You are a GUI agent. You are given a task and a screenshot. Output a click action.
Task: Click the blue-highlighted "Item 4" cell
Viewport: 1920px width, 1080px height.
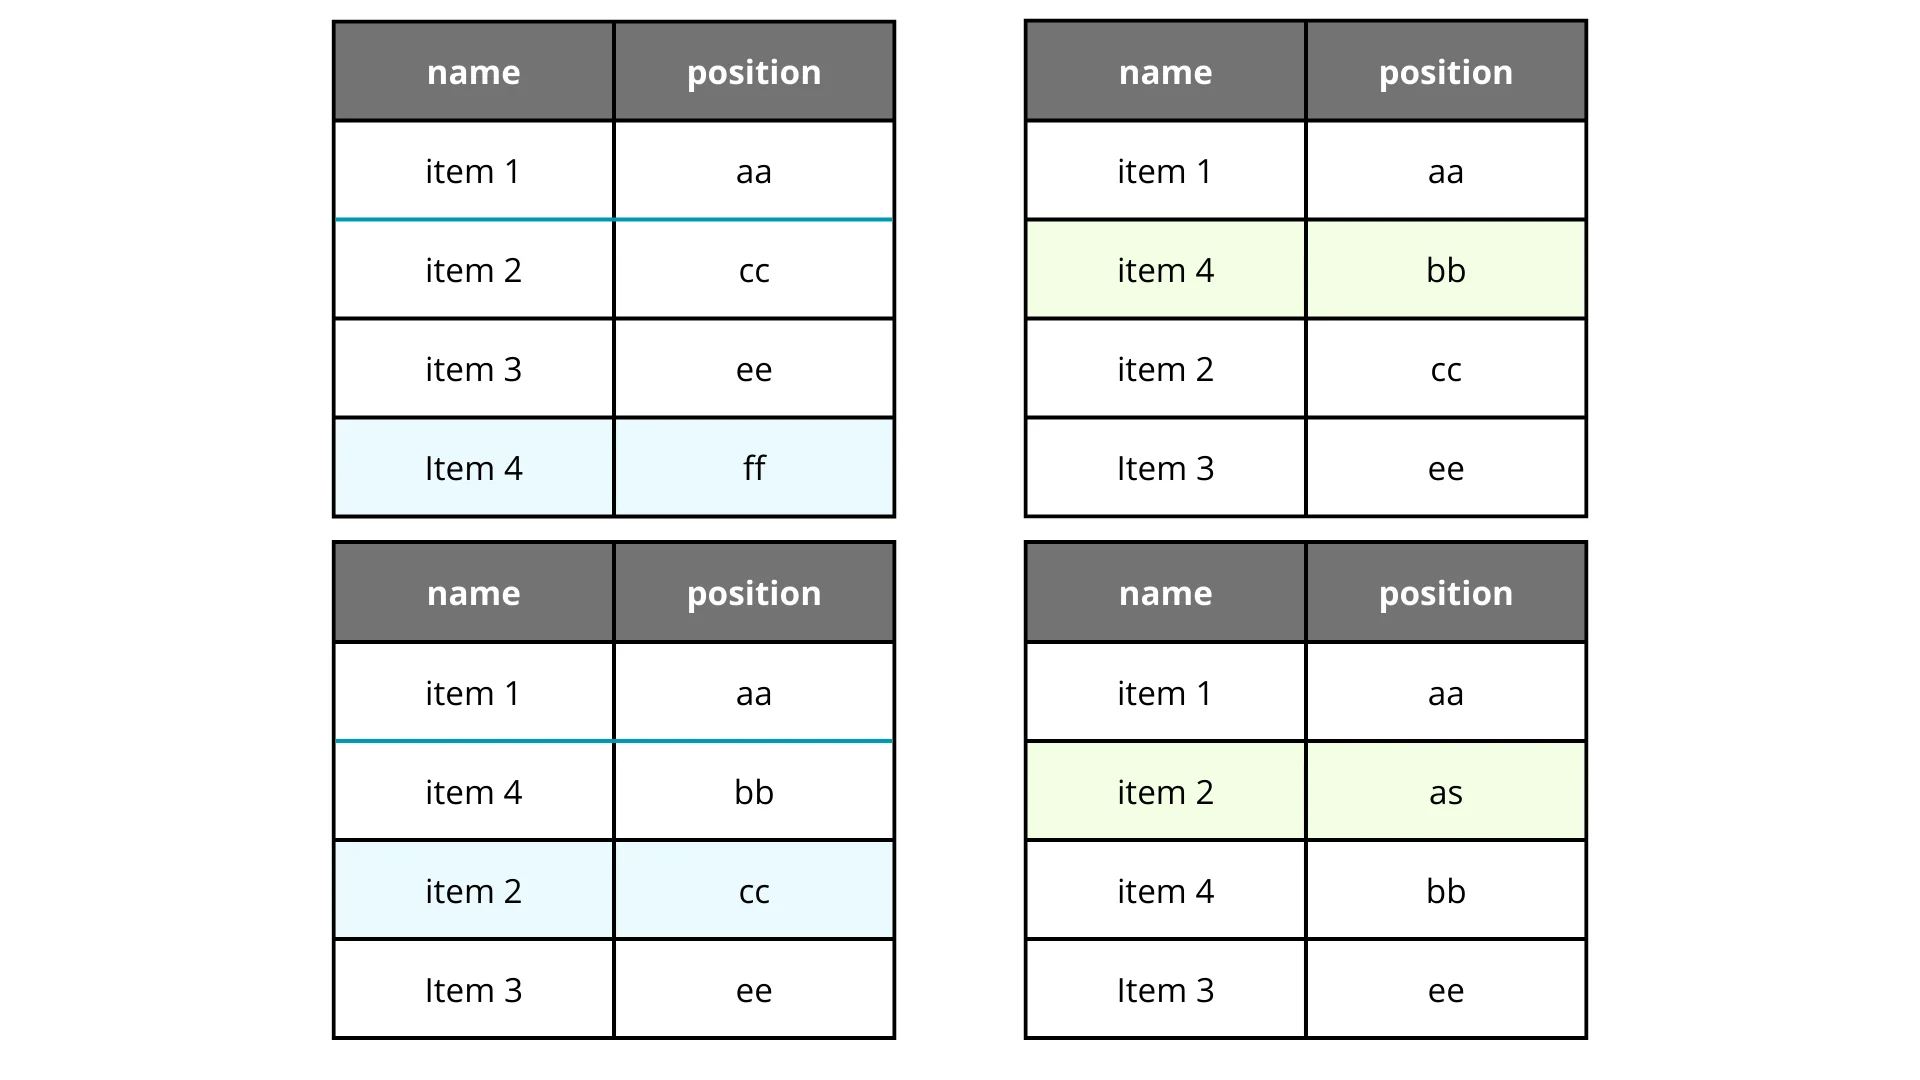point(473,468)
